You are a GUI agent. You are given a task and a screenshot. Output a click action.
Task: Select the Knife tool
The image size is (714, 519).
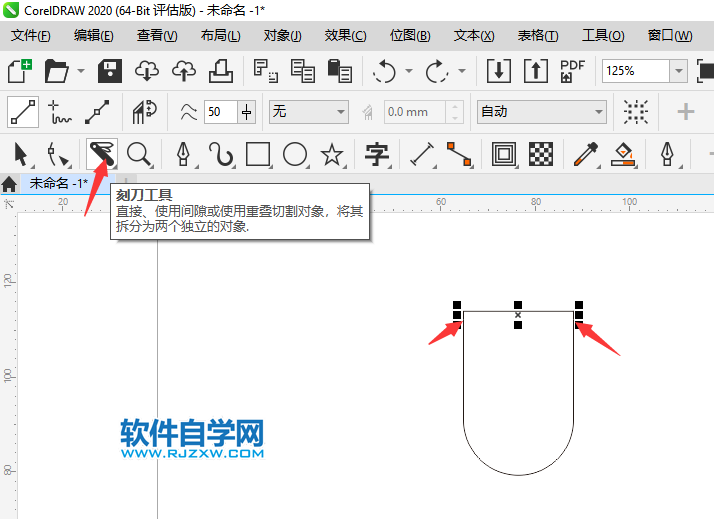[101, 154]
